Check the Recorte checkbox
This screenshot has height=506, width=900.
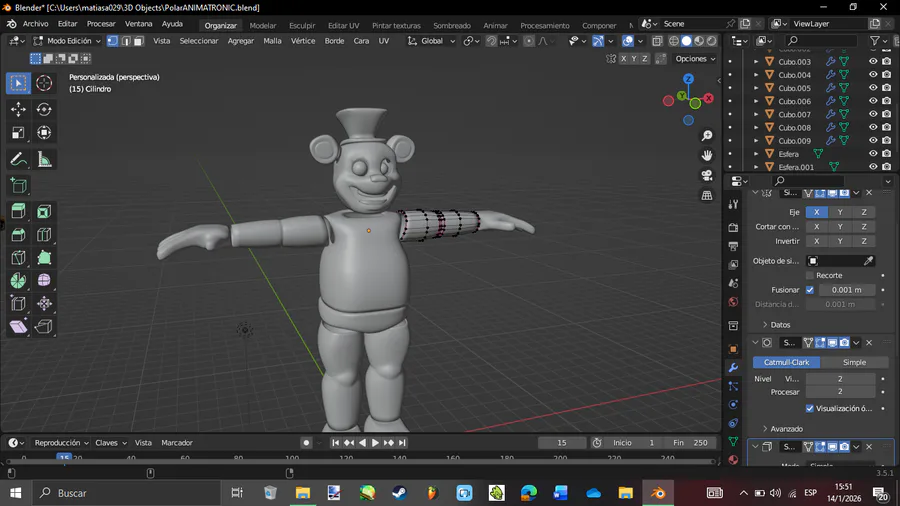810,275
